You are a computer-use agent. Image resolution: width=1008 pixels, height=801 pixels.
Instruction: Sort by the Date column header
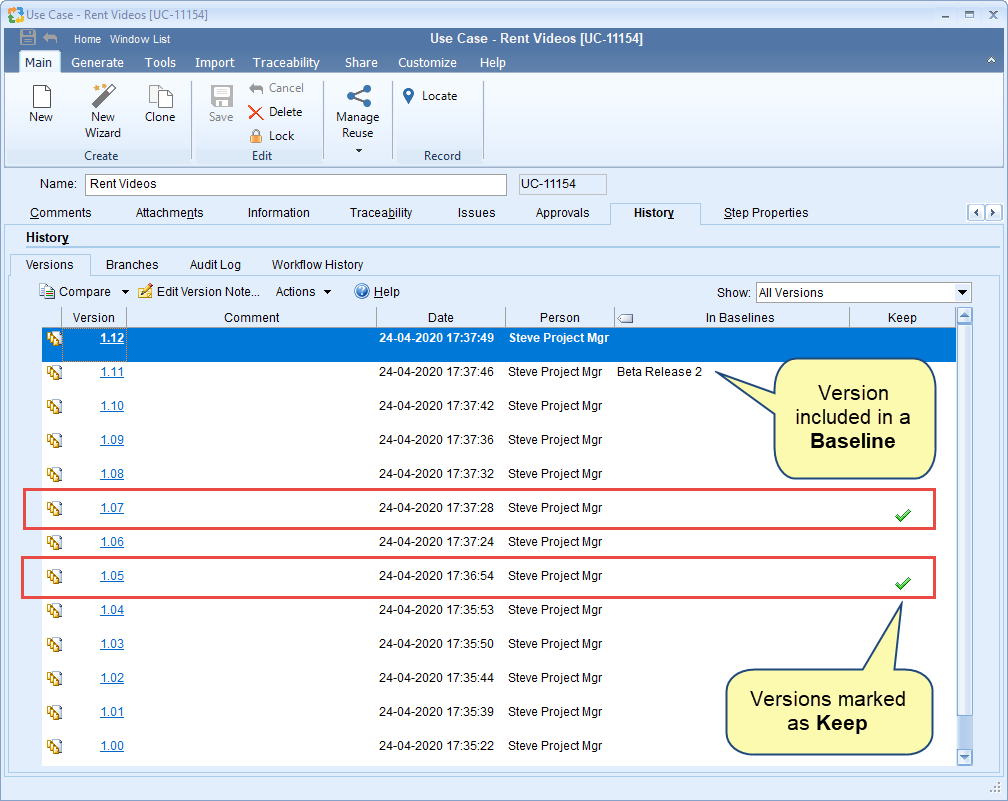click(x=441, y=318)
